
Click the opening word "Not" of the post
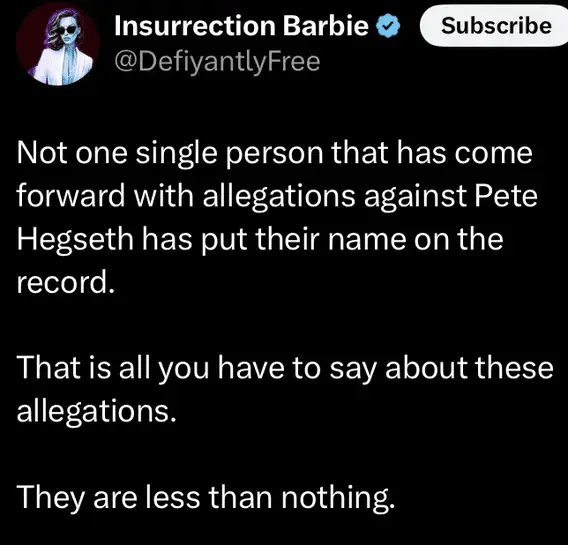[42, 153]
